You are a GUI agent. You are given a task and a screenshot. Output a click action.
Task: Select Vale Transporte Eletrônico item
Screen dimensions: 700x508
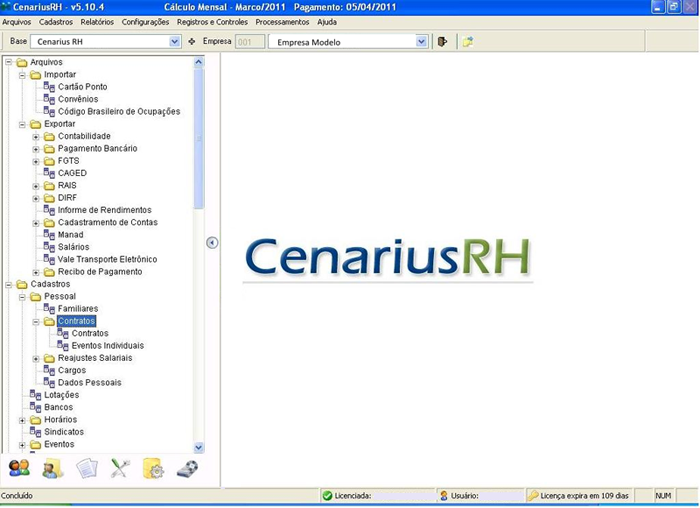tap(107, 259)
